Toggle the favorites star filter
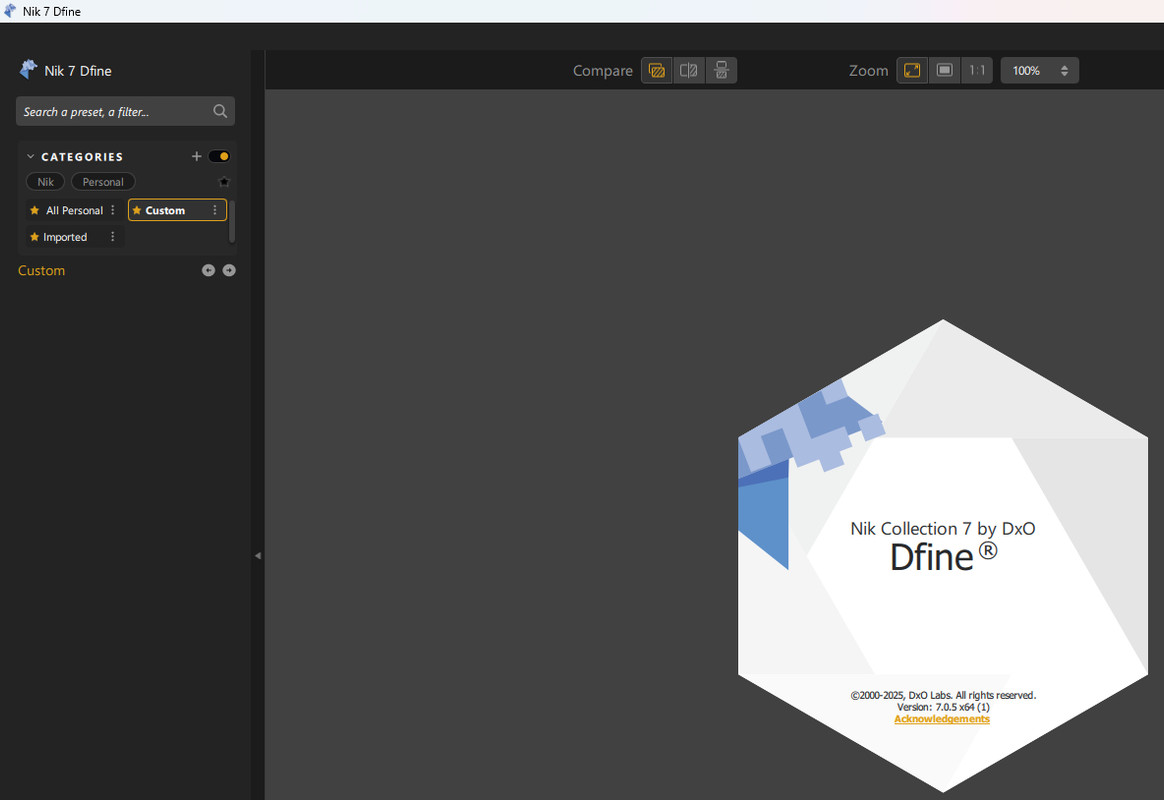The height and width of the screenshot is (800, 1164). click(224, 182)
